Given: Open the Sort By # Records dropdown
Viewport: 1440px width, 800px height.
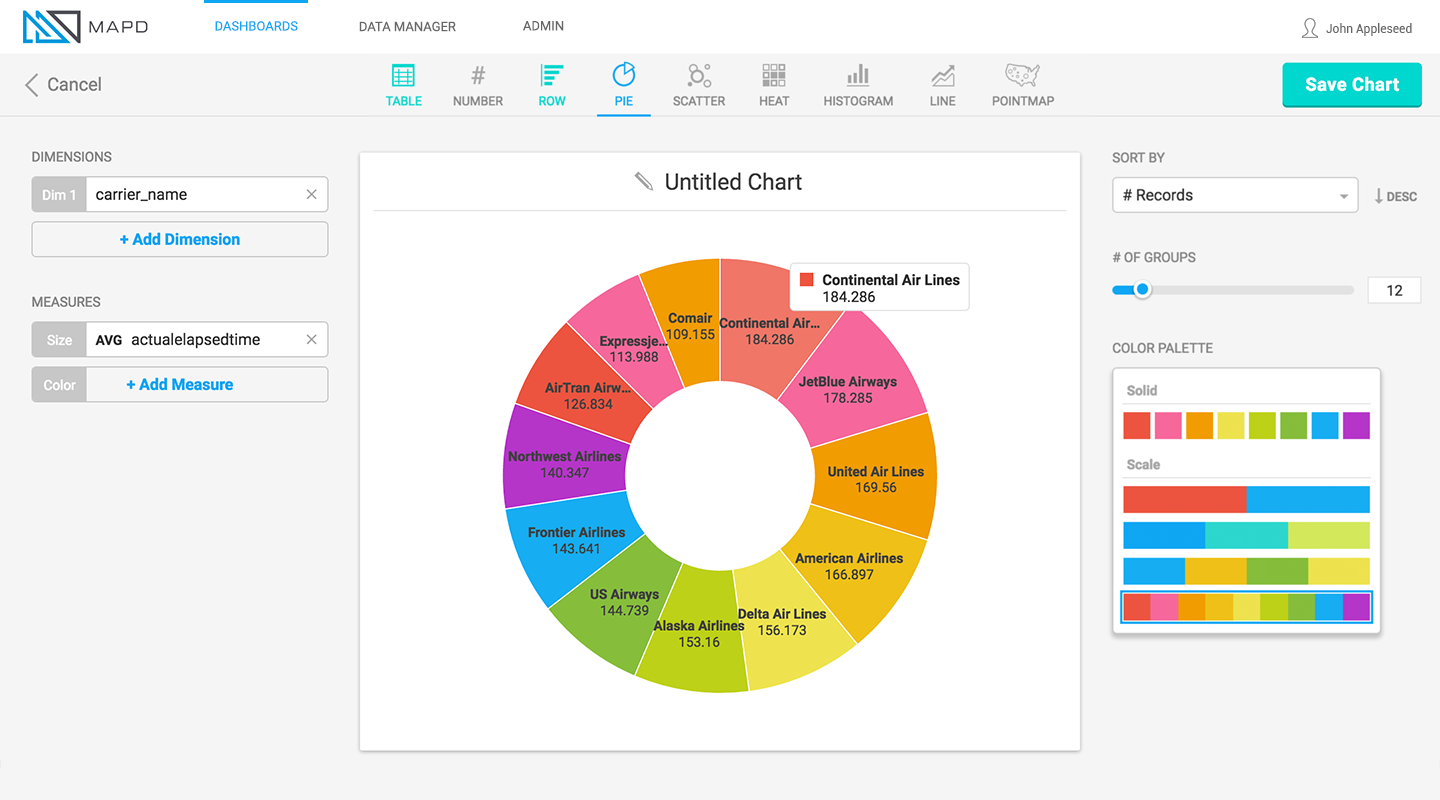Looking at the screenshot, I should (x=1235, y=195).
